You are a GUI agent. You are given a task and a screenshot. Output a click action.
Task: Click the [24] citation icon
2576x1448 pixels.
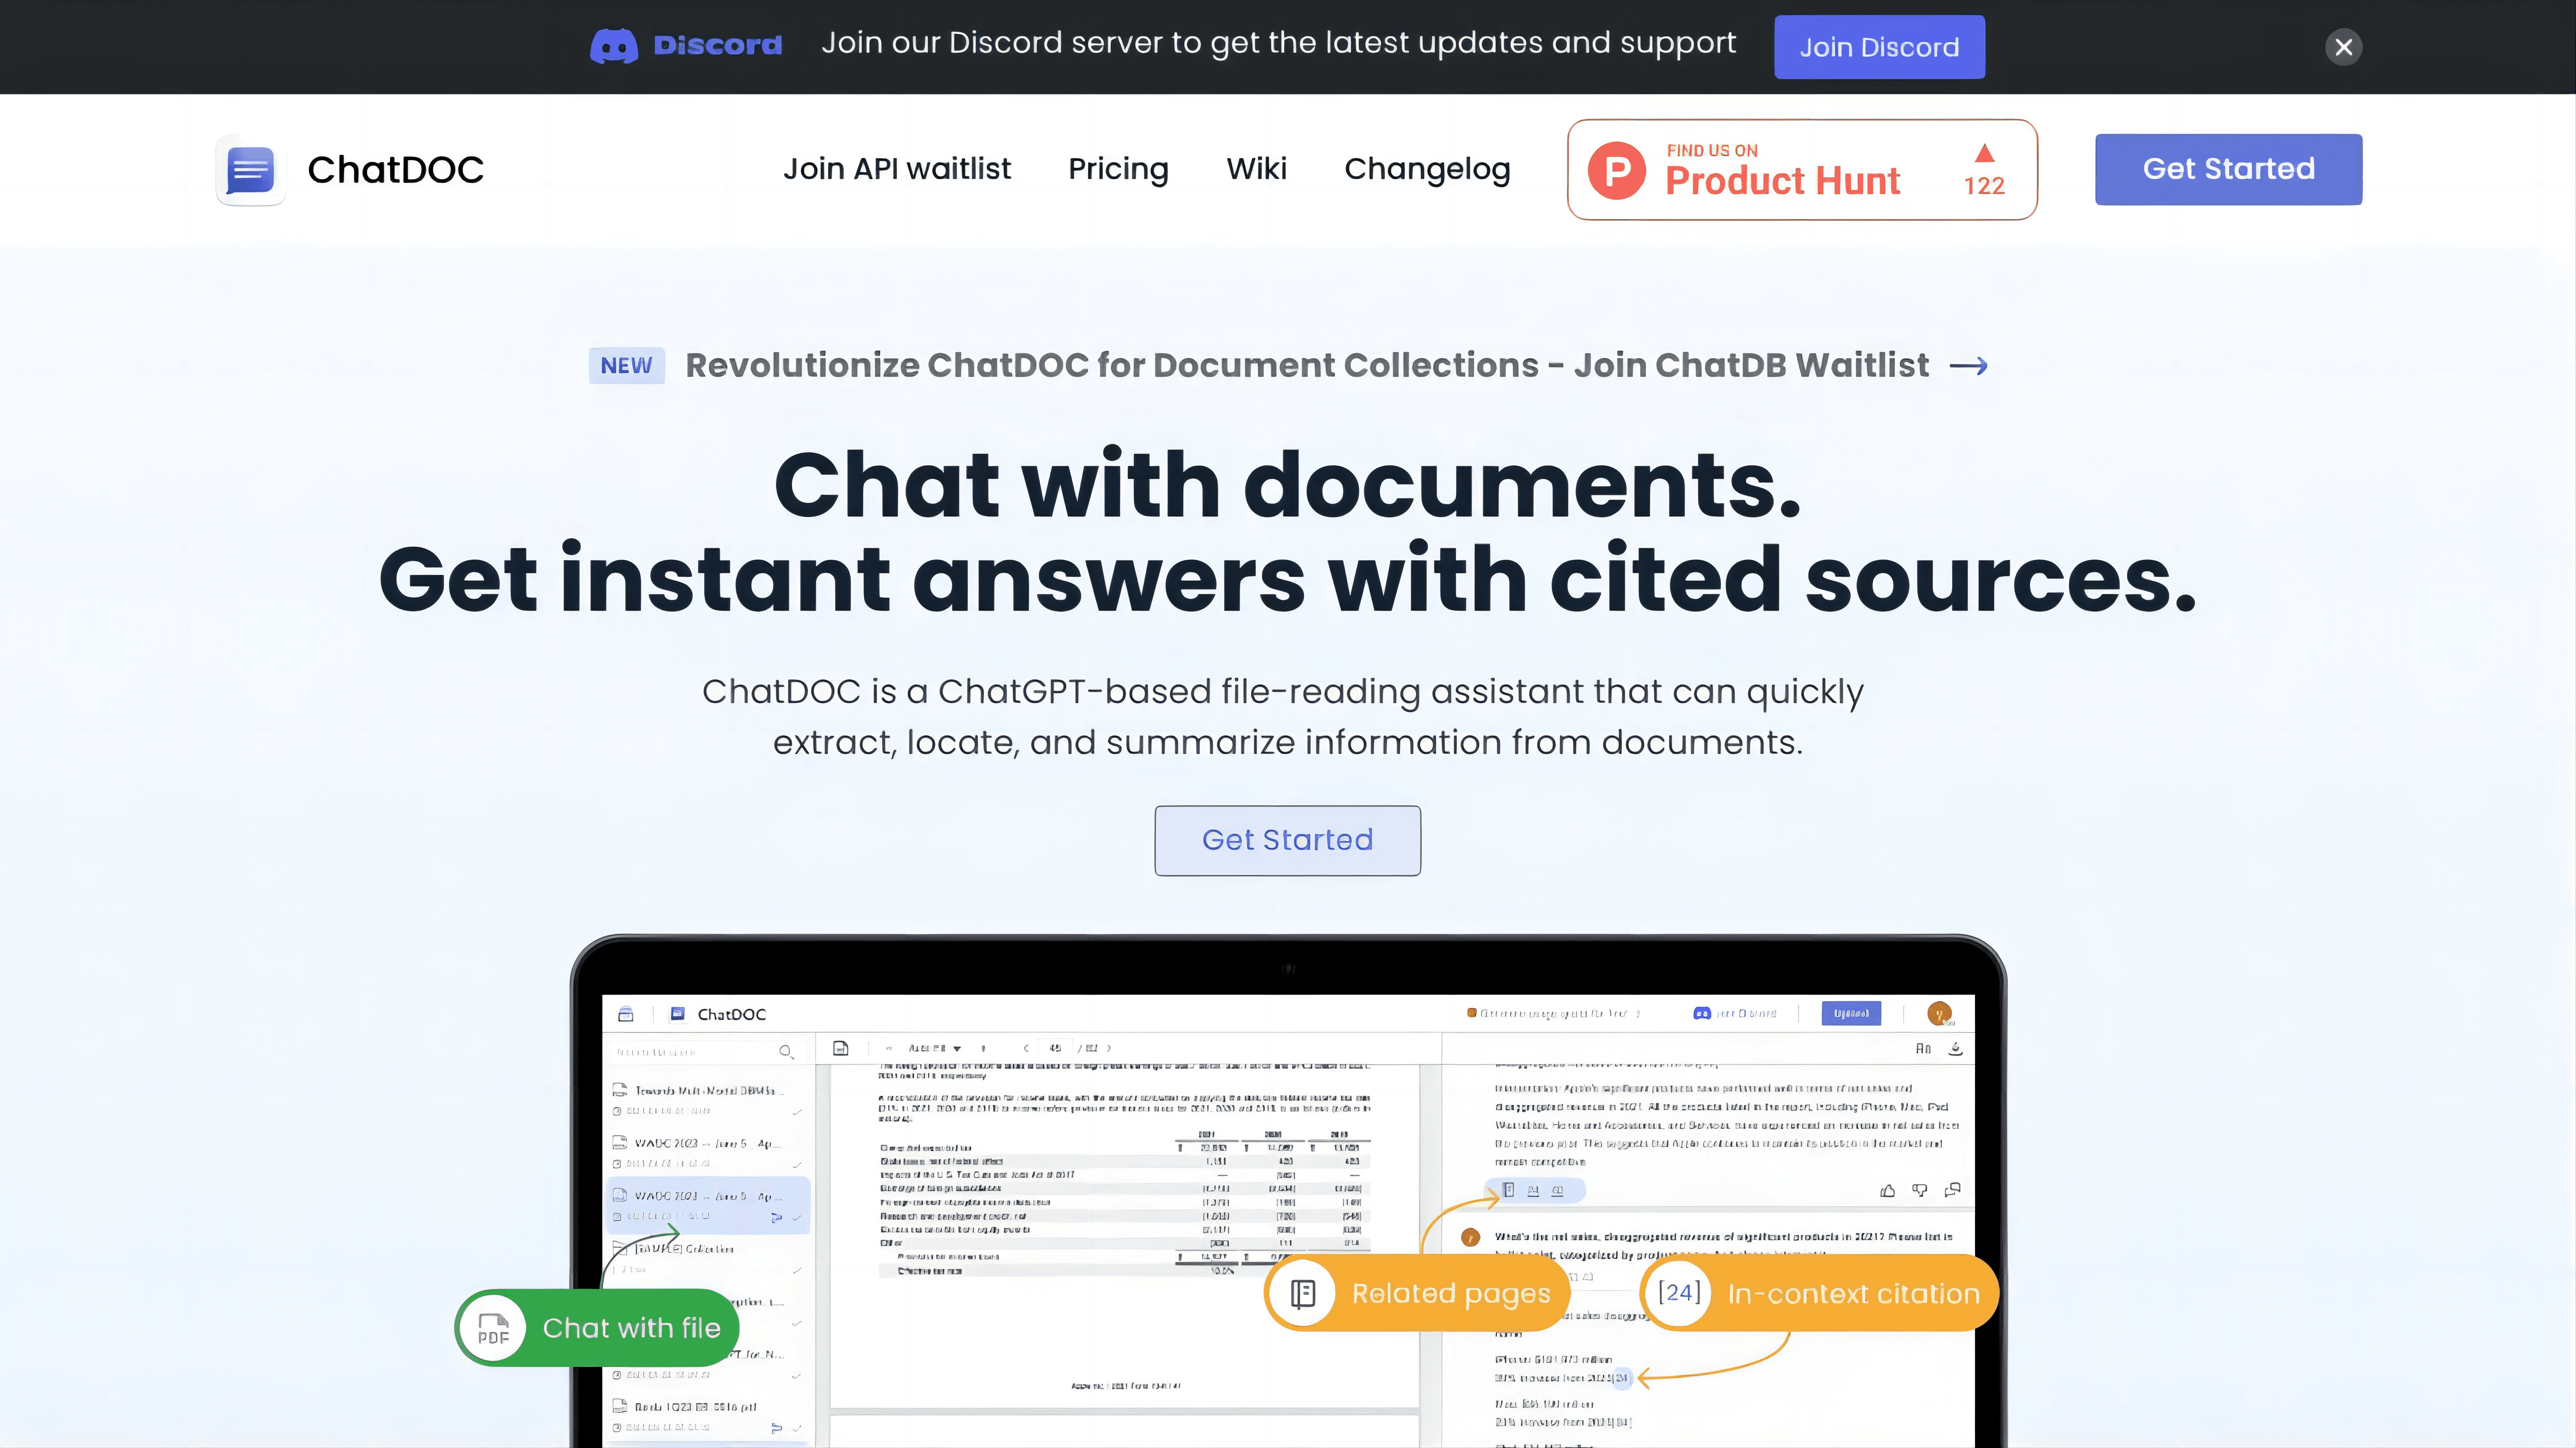tap(1679, 1293)
